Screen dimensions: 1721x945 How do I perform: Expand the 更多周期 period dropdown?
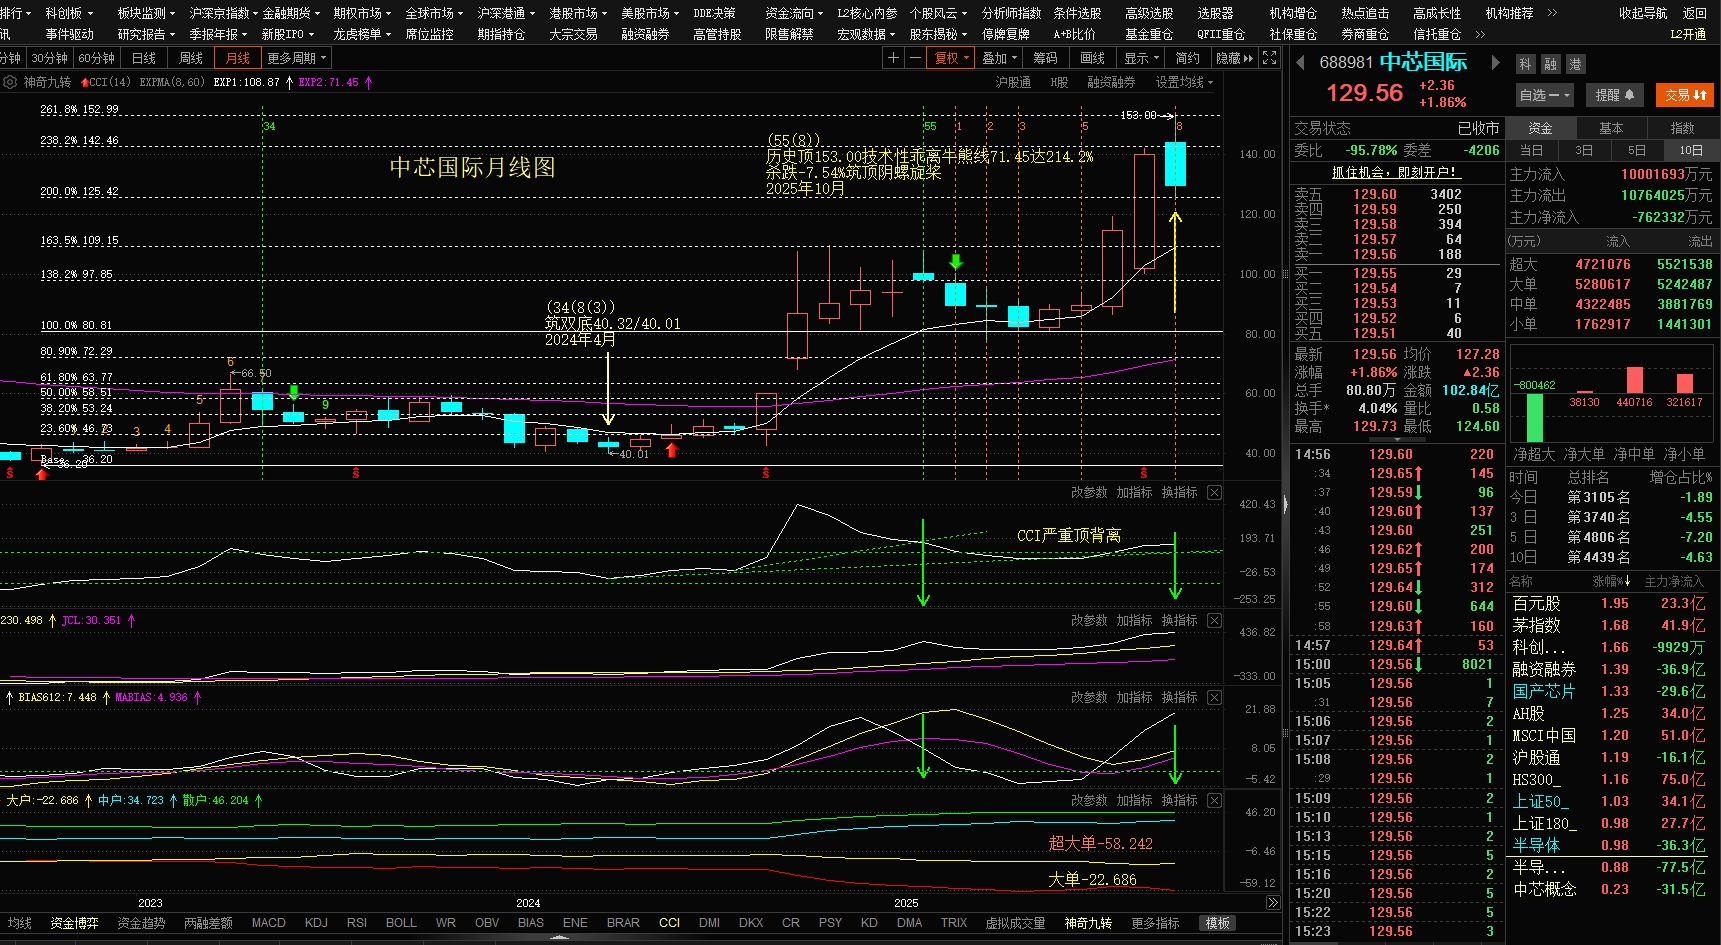[x=296, y=58]
